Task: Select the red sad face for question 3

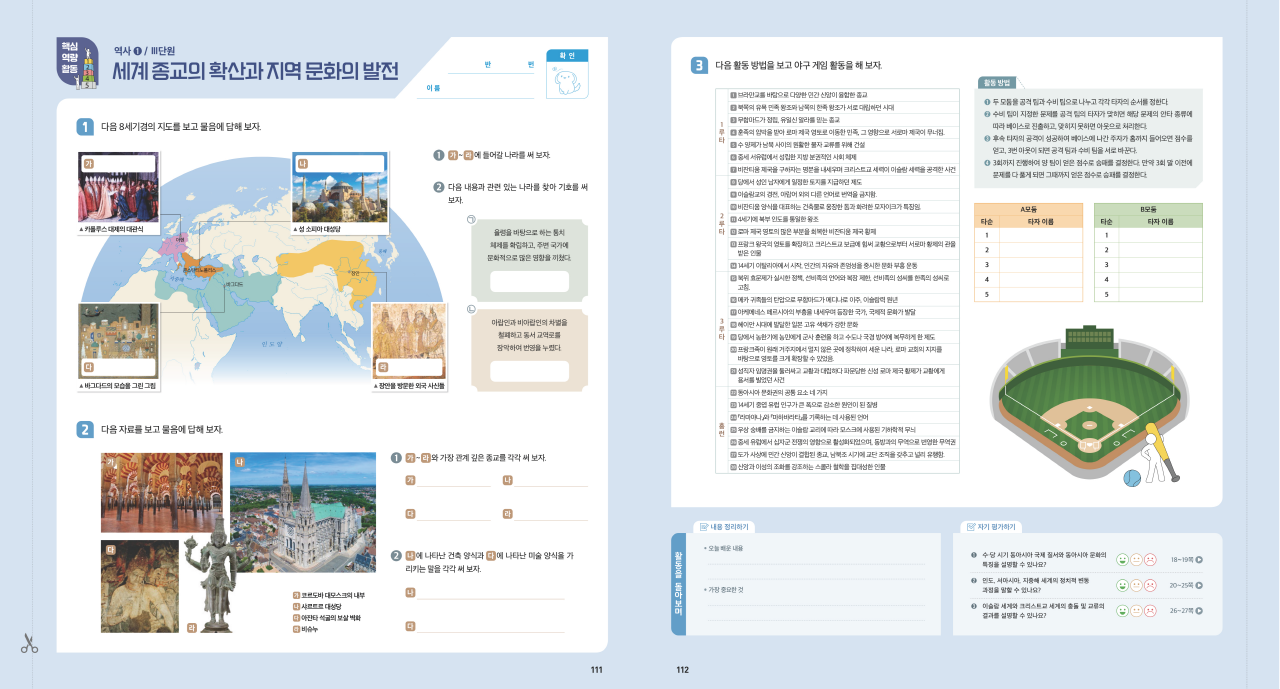Action: 1150,610
